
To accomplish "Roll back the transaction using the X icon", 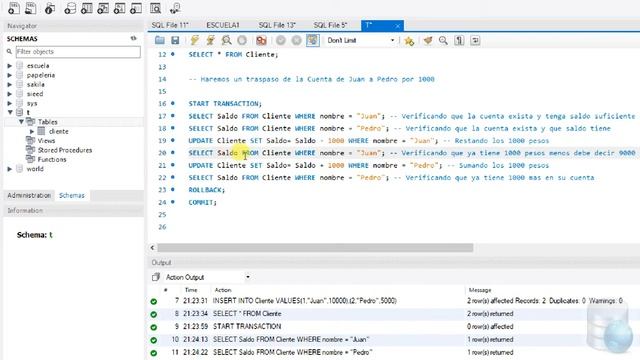I will [x=297, y=40].
